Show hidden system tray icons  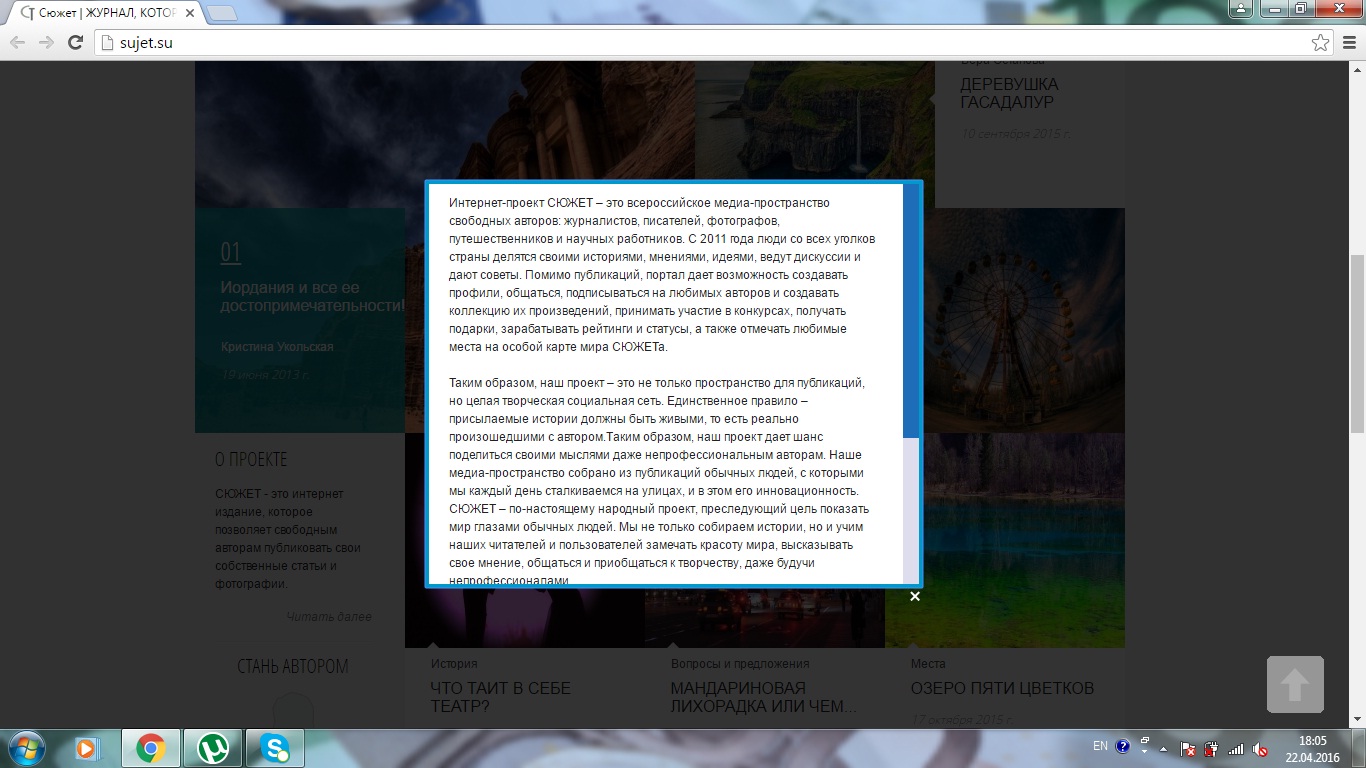pyautogui.click(x=1163, y=747)
